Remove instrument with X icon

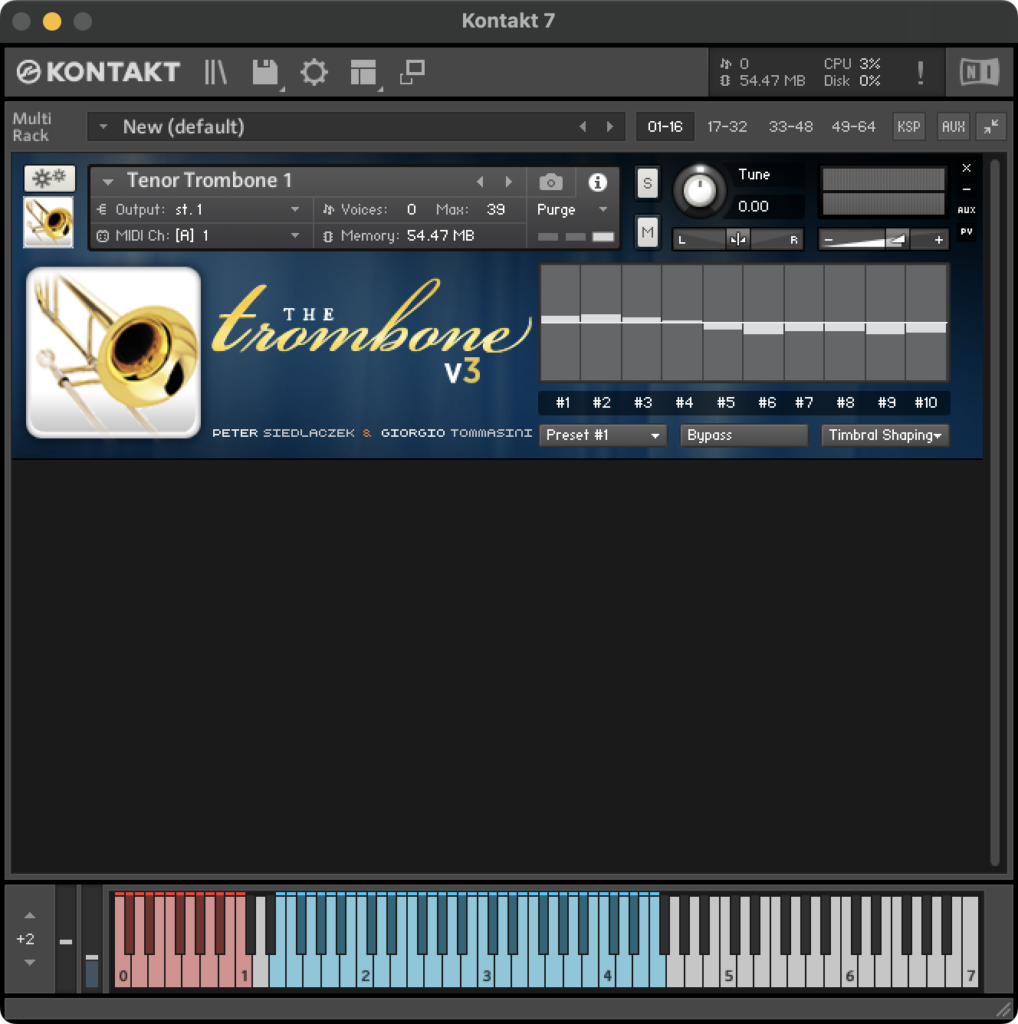966,168
